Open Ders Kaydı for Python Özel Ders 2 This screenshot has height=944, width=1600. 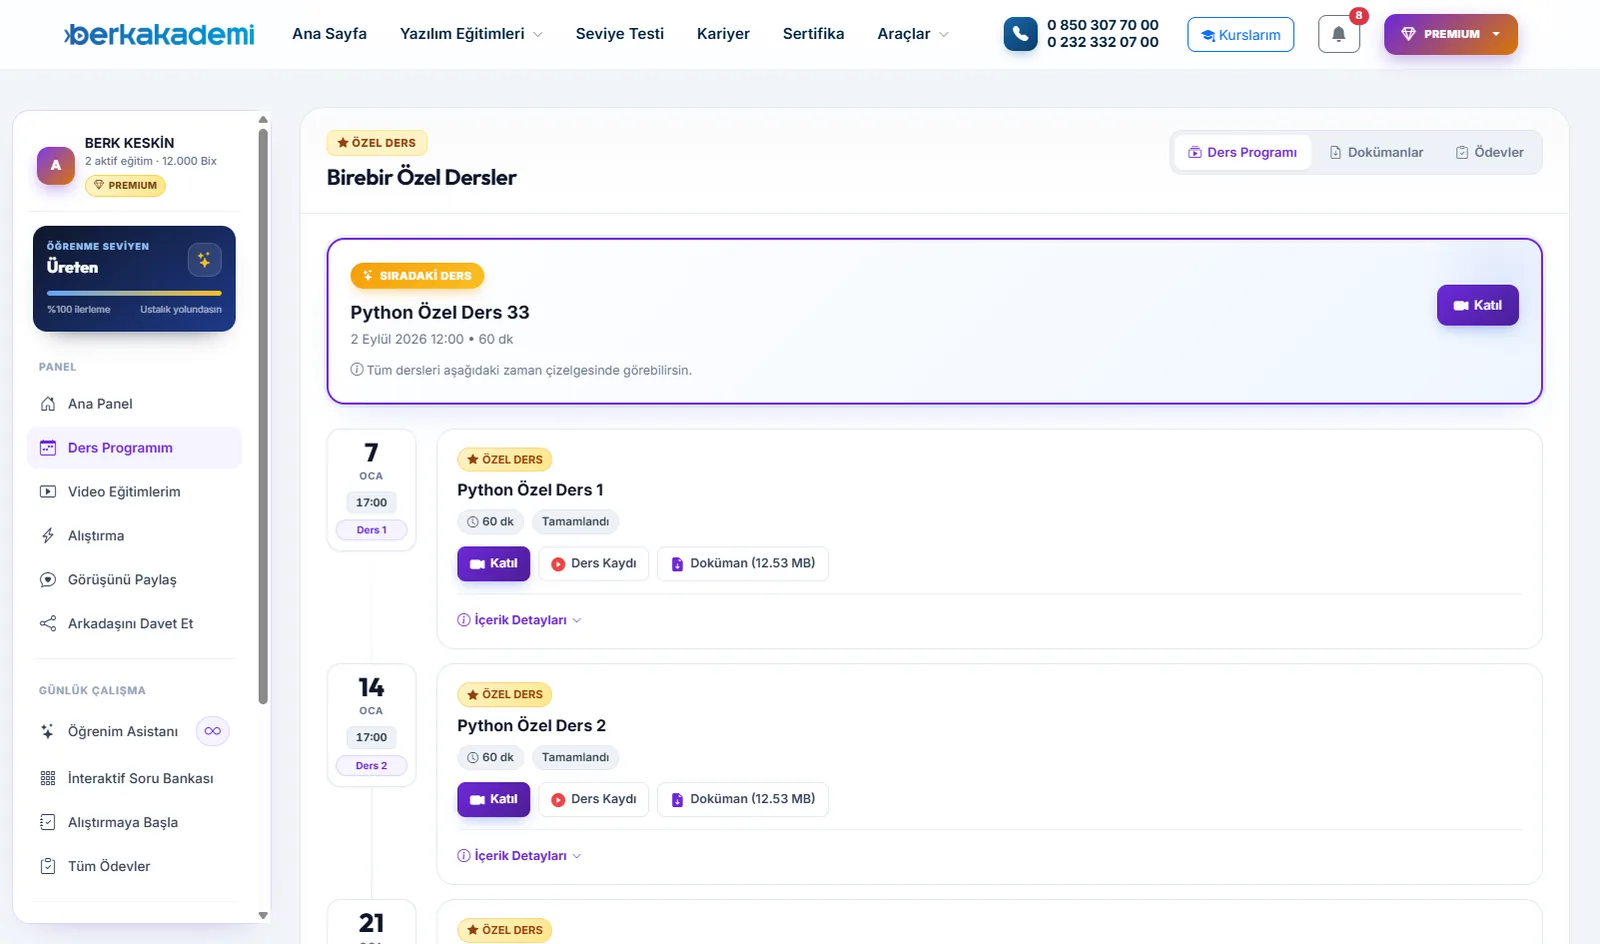tap(594, 799)
